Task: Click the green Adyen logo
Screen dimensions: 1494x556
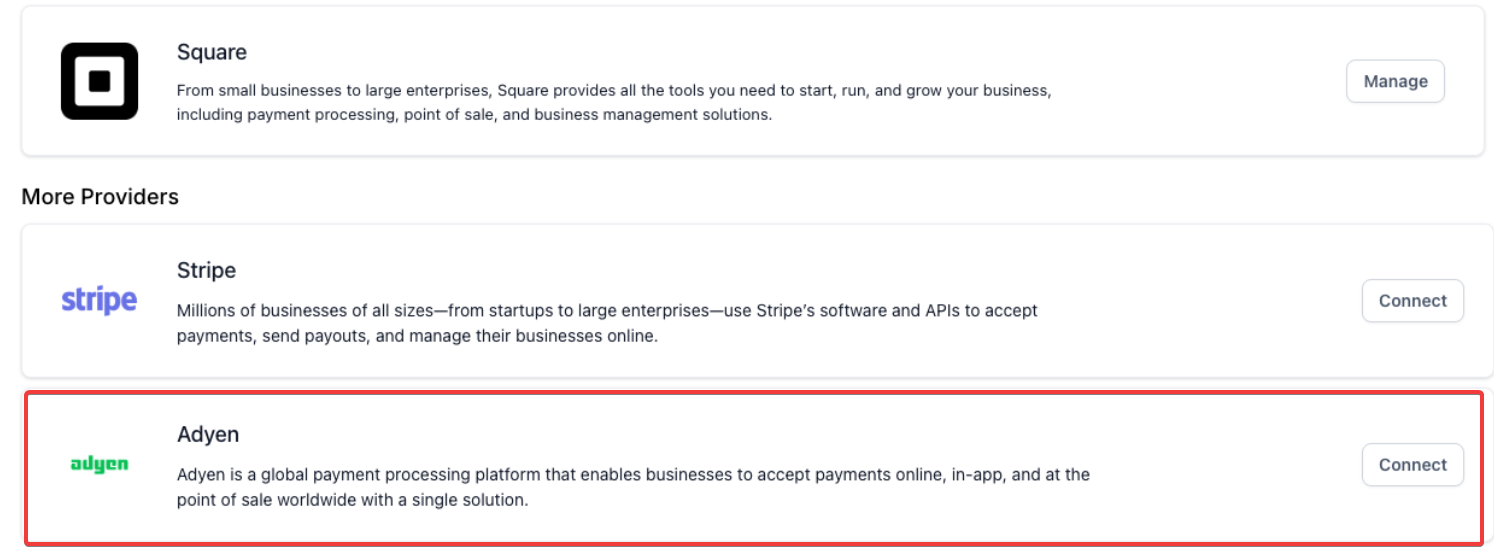Action: click(99, 465)
